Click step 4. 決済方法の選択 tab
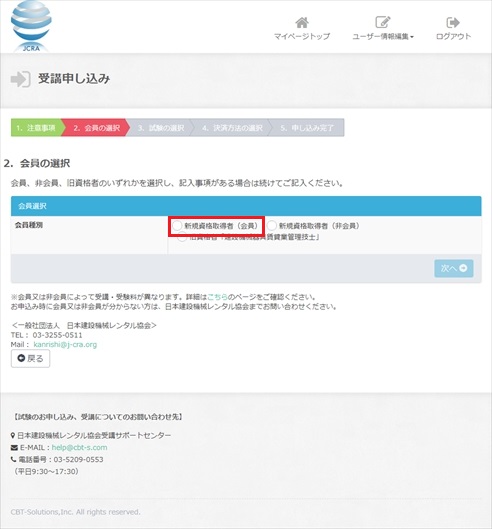Screen dimensions: 492x529 coord(232,128)
